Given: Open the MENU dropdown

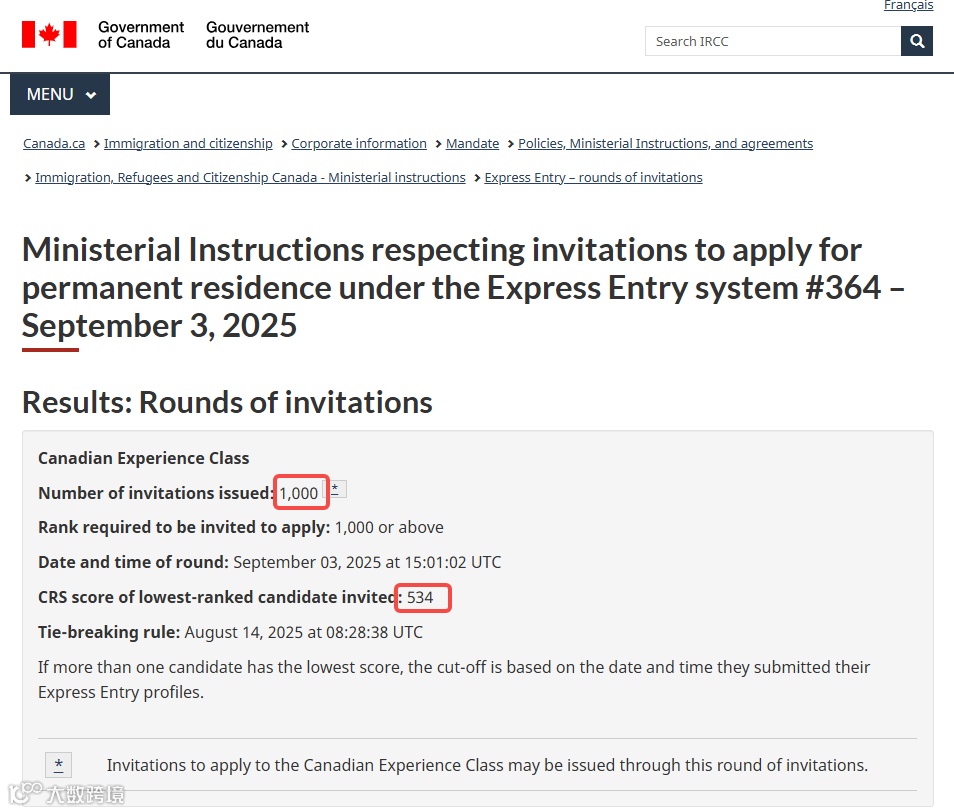Looking at the screenshot, I should pos(60,94).
